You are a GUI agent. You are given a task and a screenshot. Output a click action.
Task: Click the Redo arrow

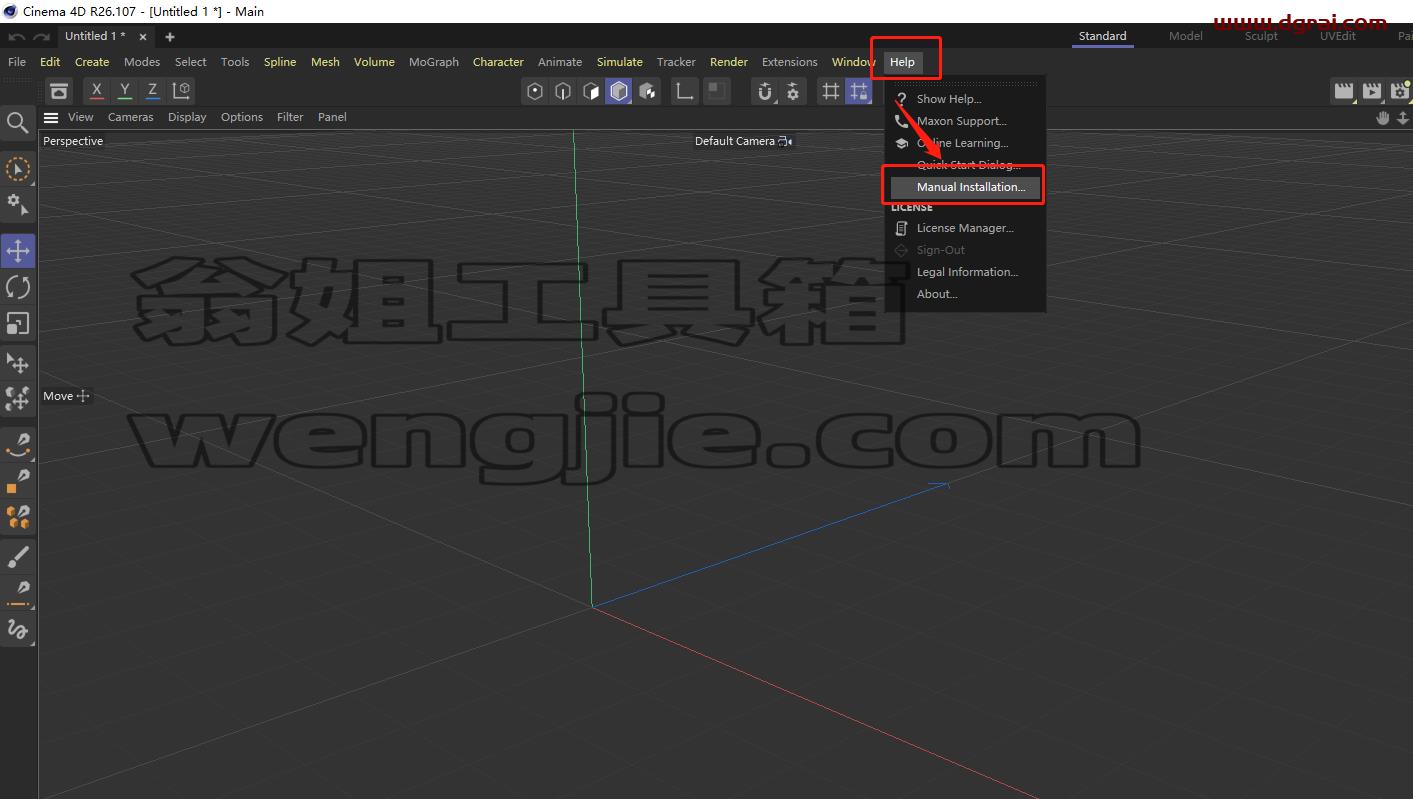point(41,37)
